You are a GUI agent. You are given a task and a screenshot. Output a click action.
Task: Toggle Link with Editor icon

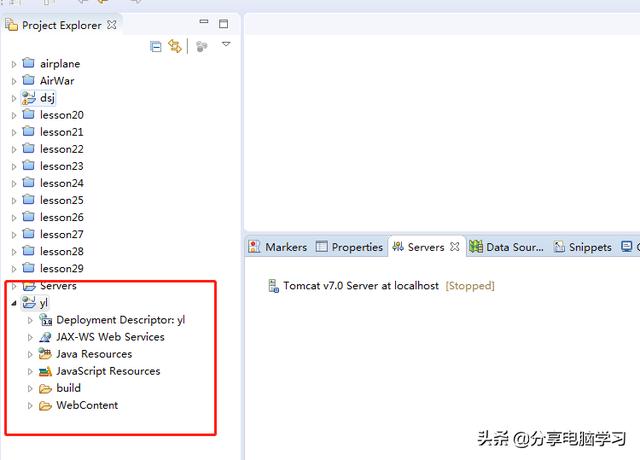(x=175, y=46)
